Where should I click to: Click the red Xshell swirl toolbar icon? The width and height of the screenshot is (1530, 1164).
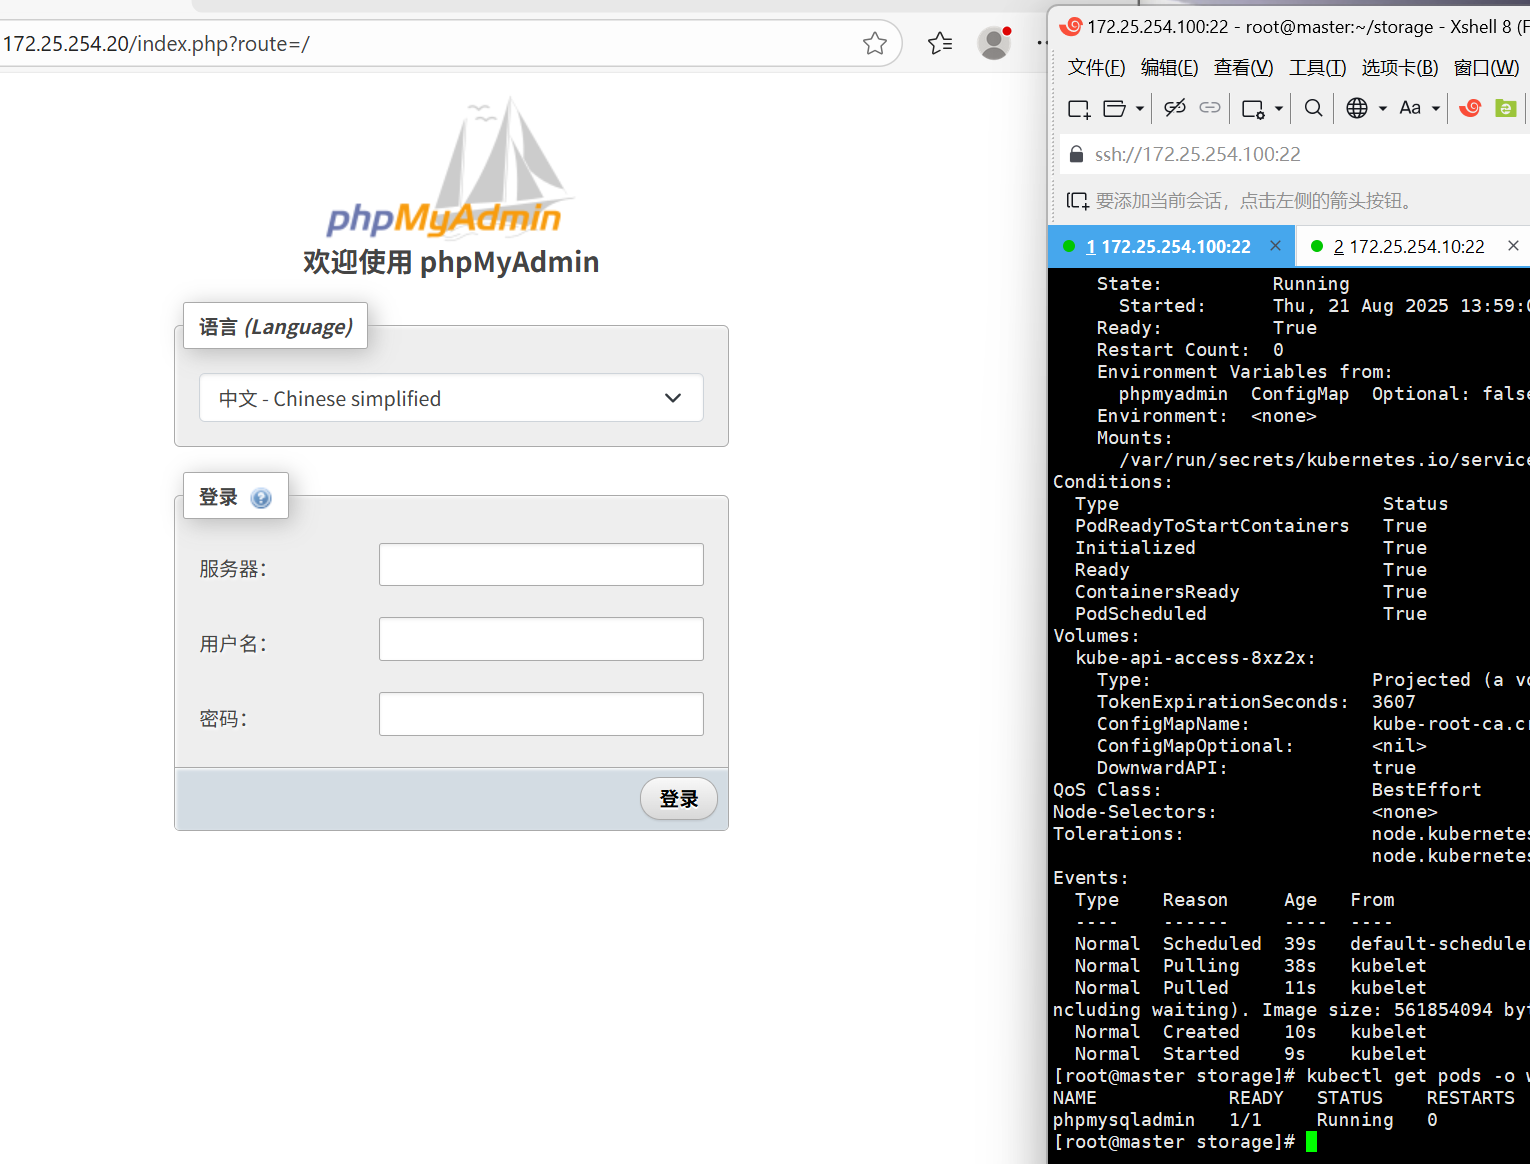pos(1470,108)
